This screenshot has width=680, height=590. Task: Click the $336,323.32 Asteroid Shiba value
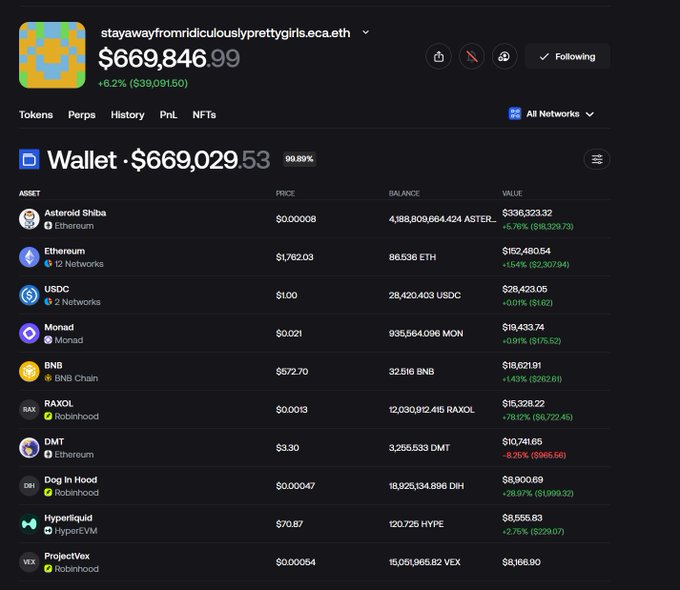[x=527, y=213]
